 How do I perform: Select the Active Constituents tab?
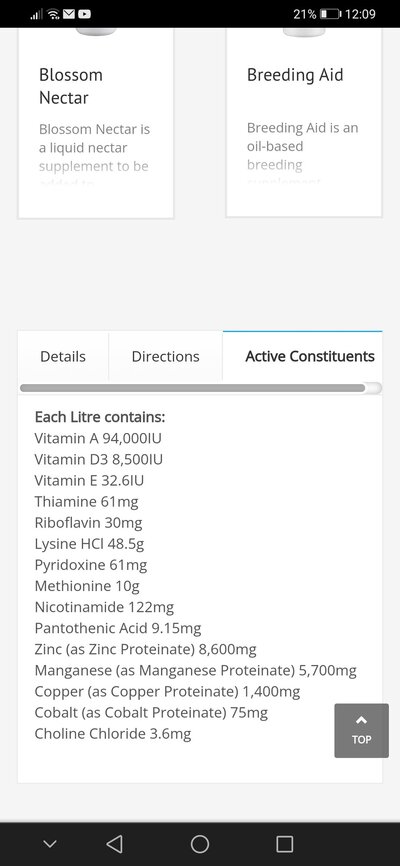(x=309, y=356)
